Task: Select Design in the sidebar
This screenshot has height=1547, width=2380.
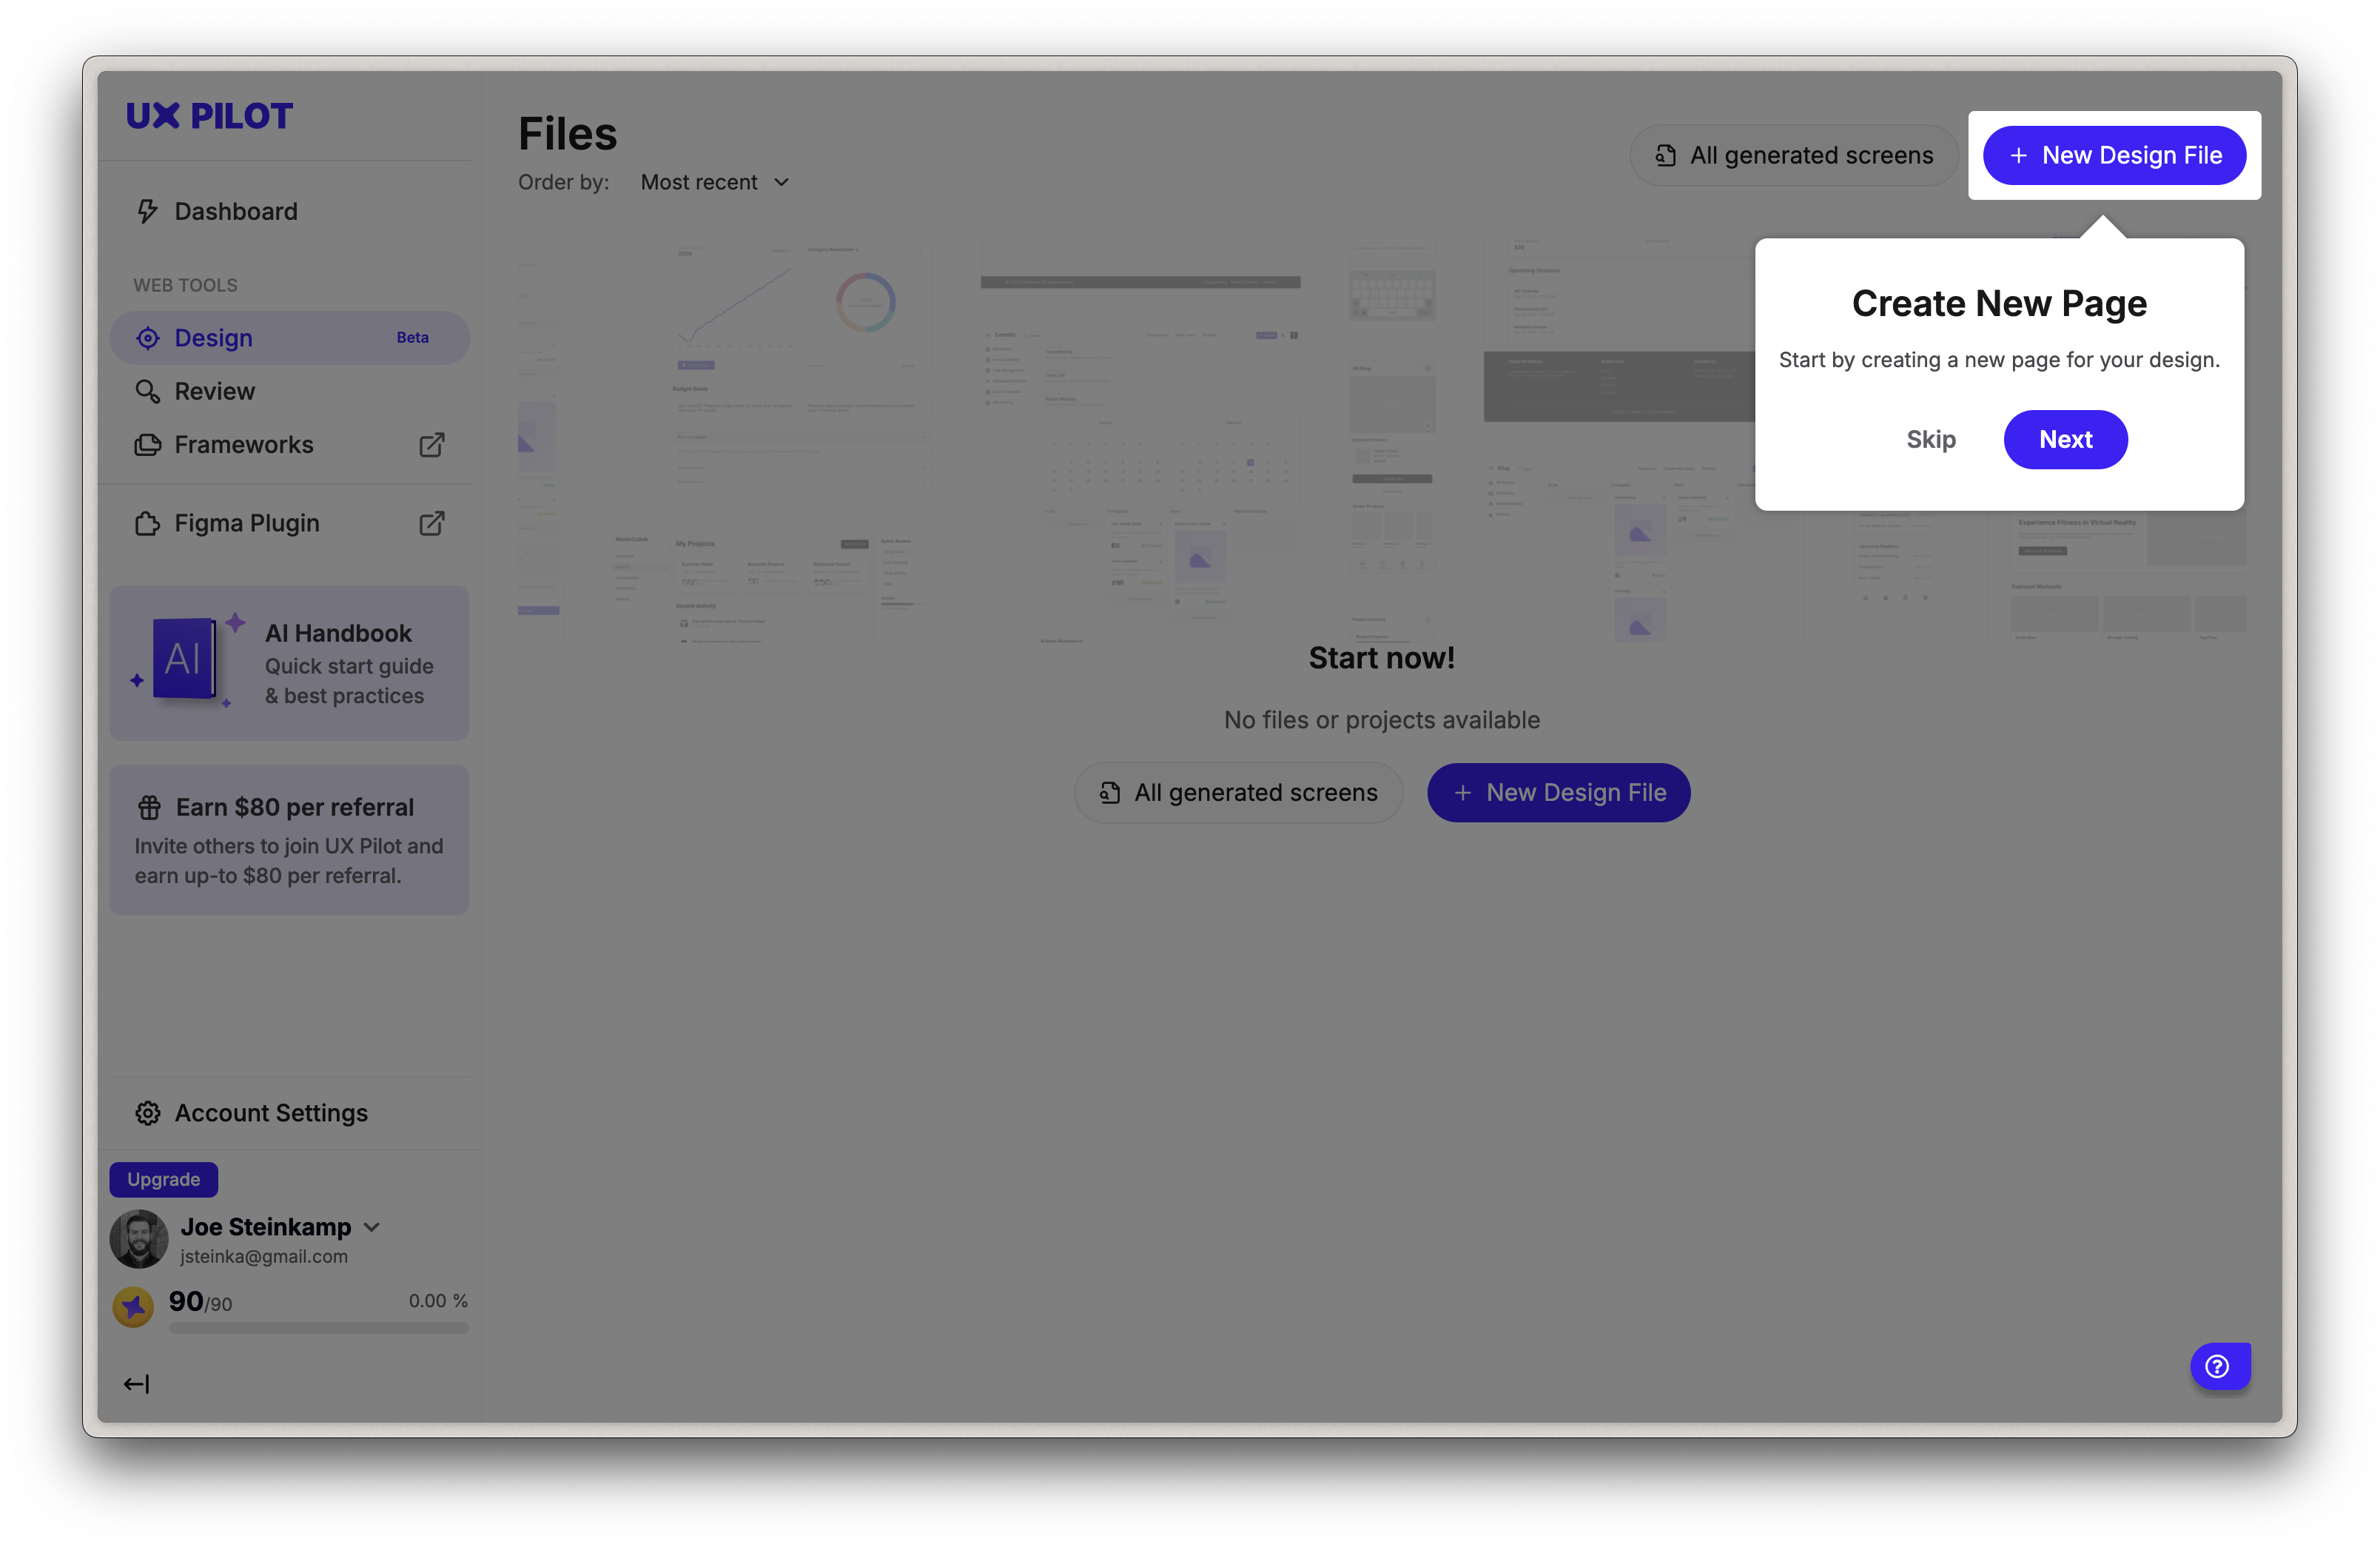Action: point(213,338)
